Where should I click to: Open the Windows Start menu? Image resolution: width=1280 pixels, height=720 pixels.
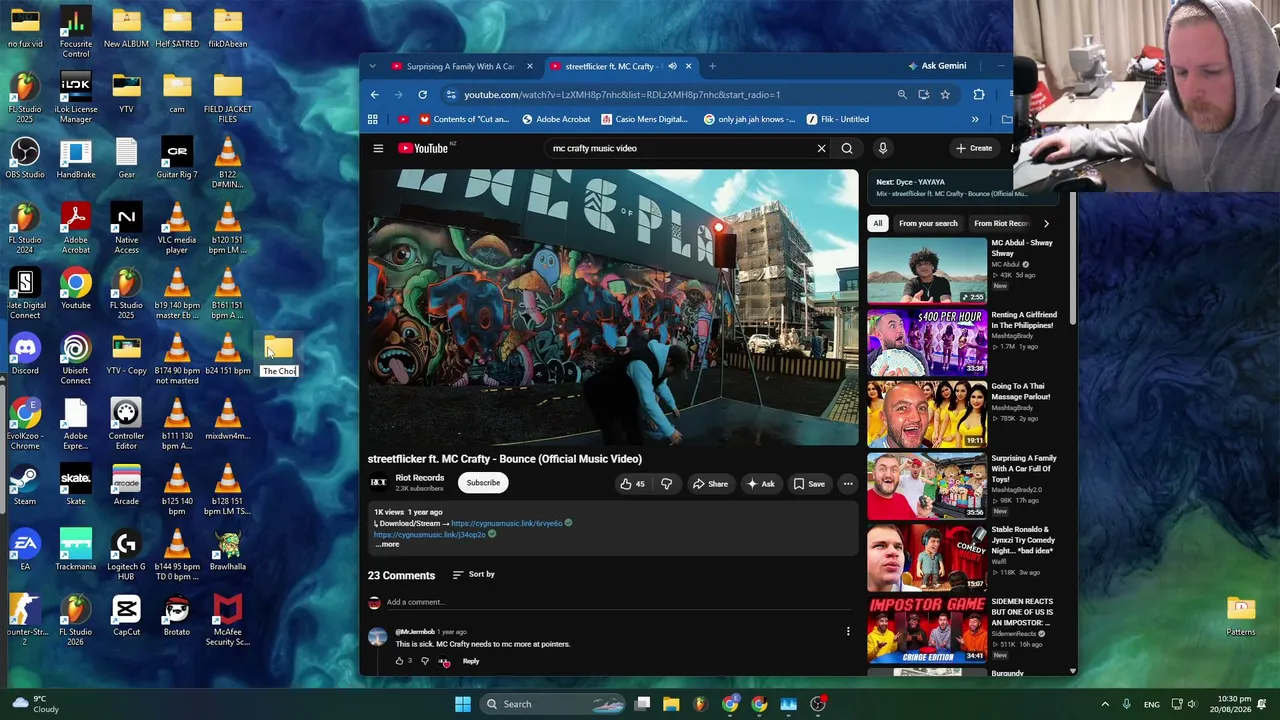tap(462, 704)
